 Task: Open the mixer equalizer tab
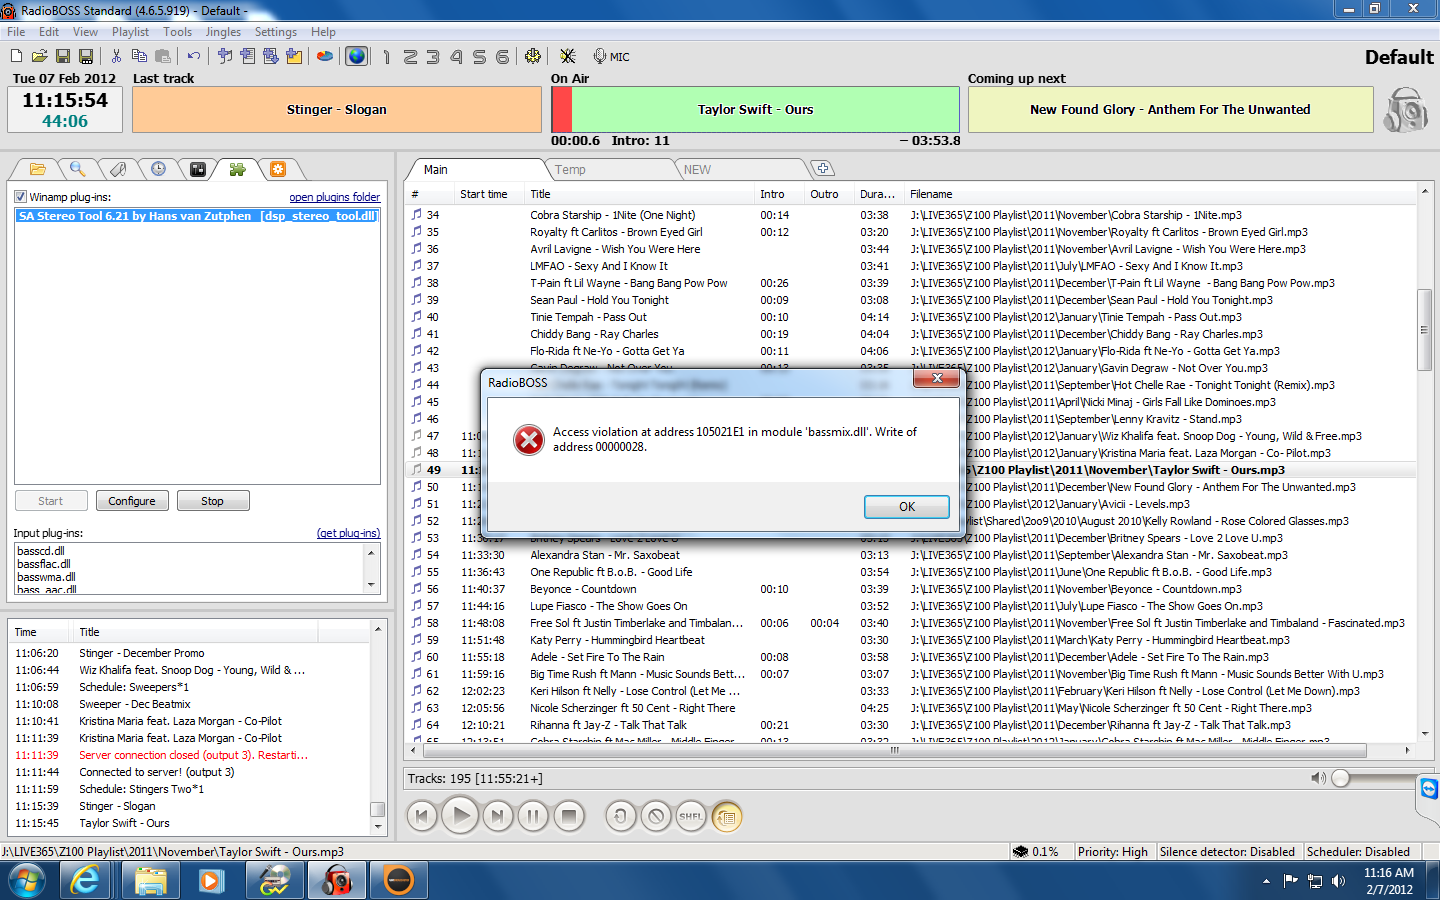point(198,169)
